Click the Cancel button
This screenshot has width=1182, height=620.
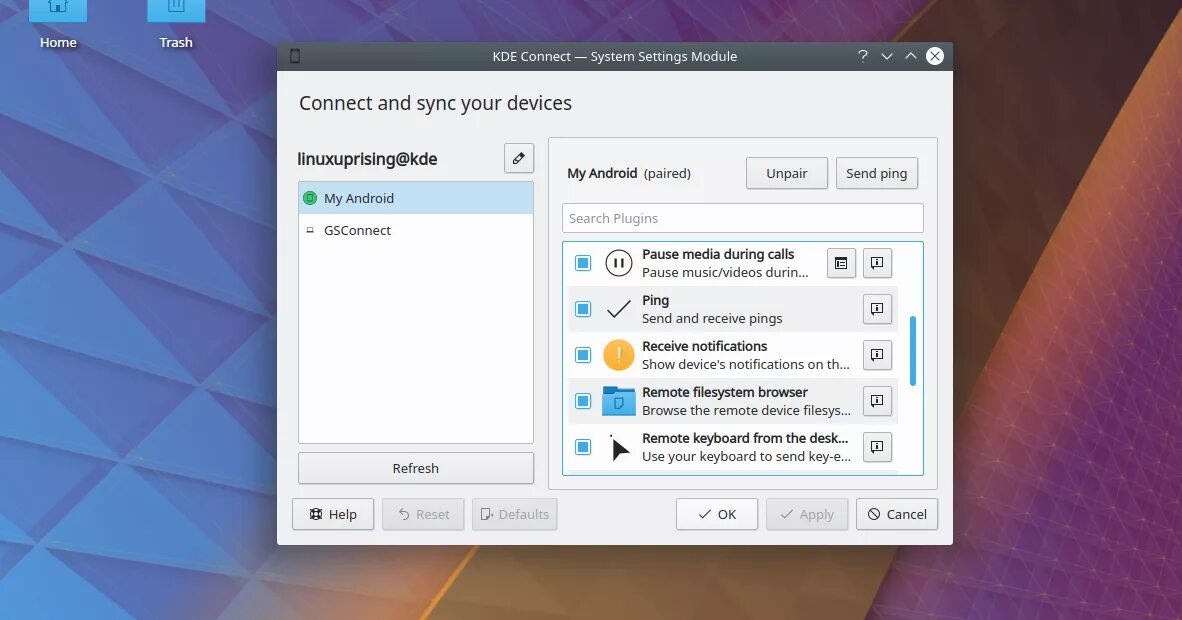point(897,514)
